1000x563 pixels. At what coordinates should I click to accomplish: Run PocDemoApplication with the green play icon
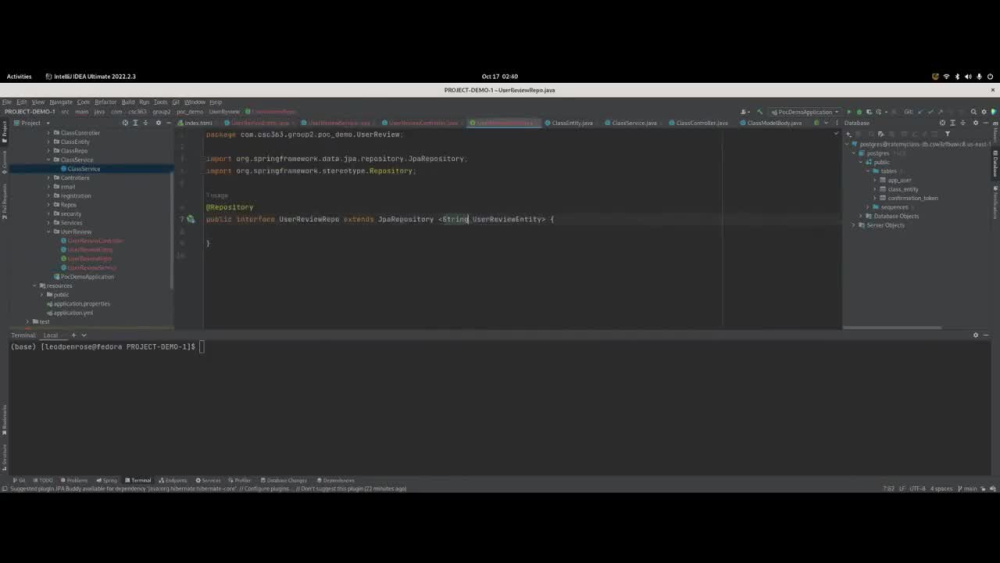(849, 112)
